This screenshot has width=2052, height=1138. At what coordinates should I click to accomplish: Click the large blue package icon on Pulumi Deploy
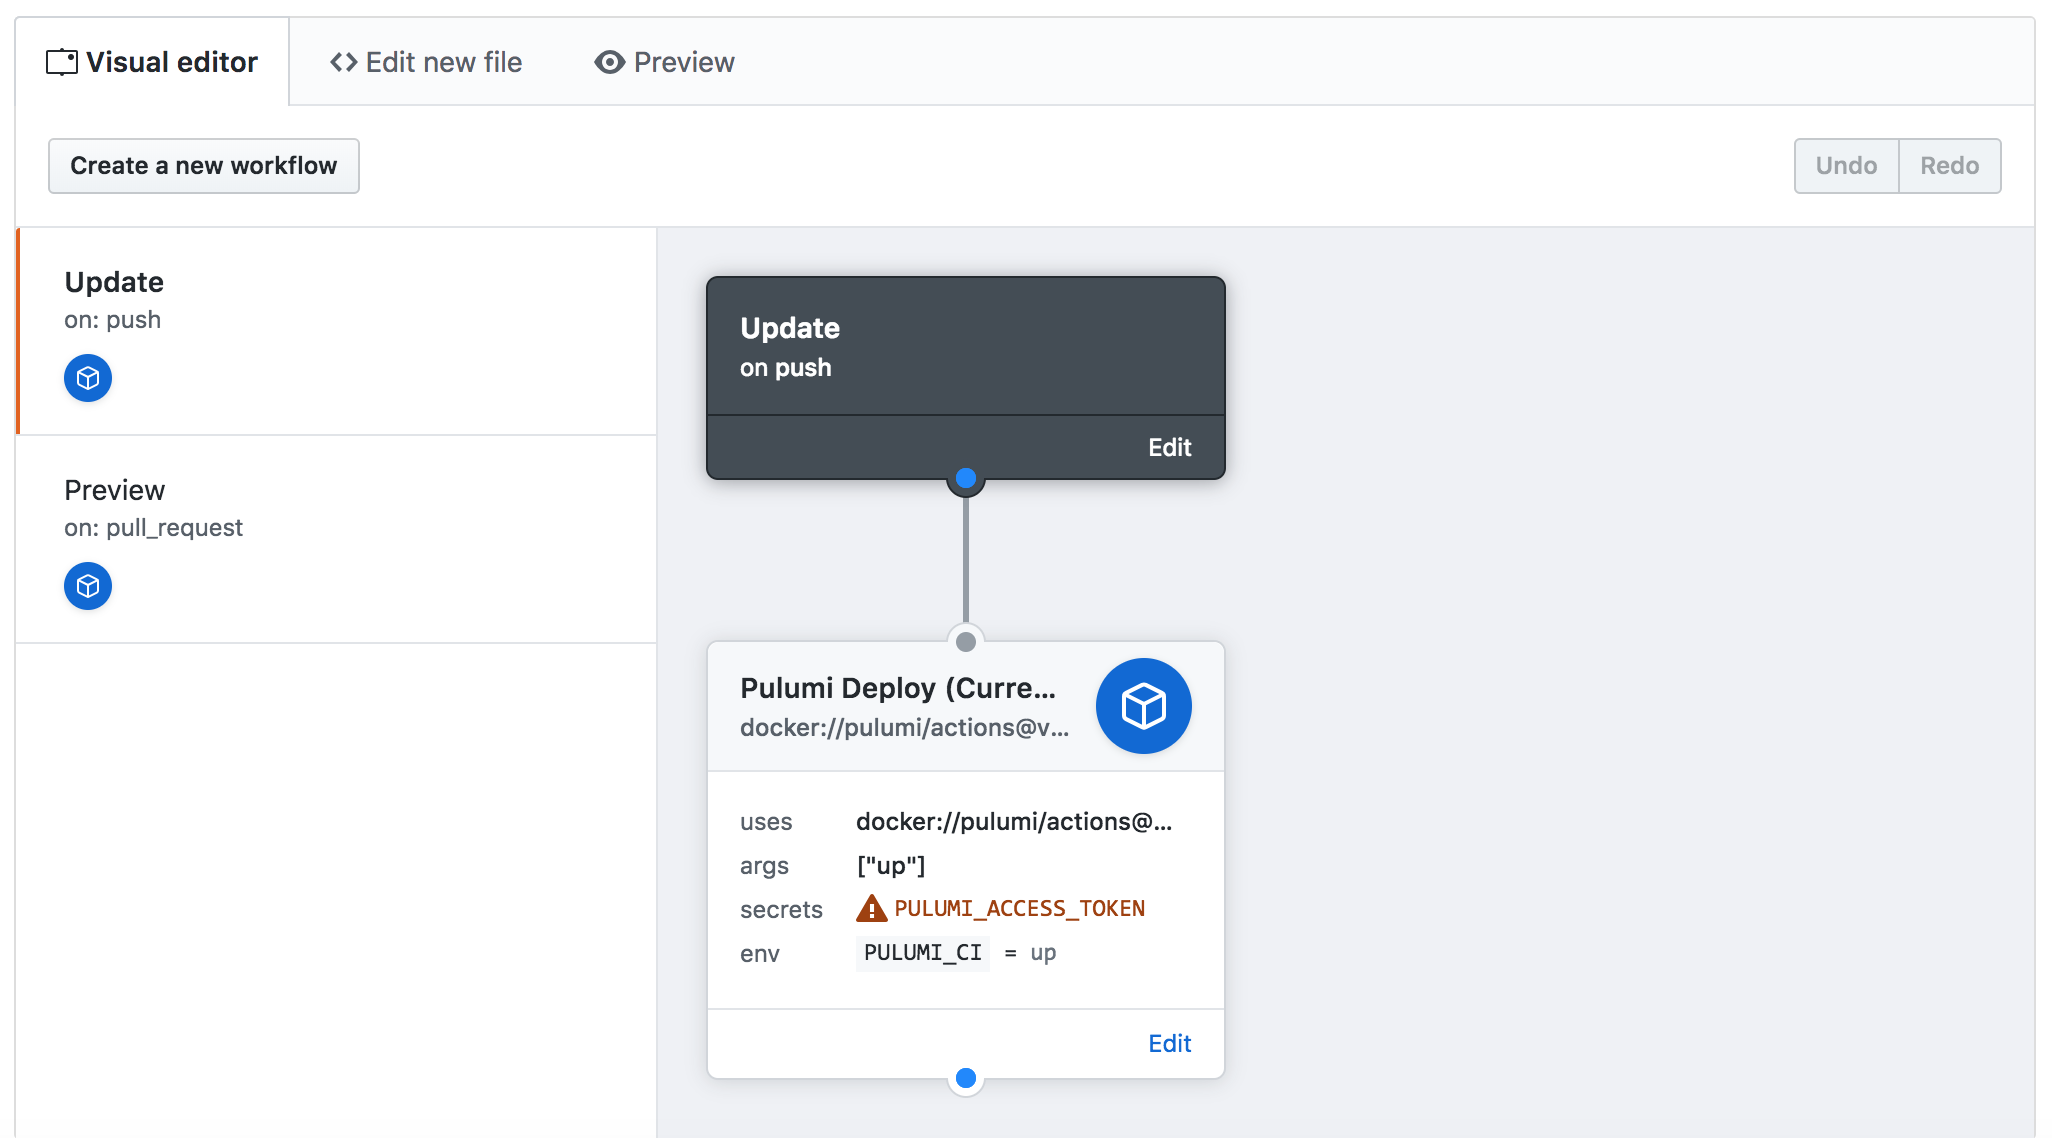1144,706
